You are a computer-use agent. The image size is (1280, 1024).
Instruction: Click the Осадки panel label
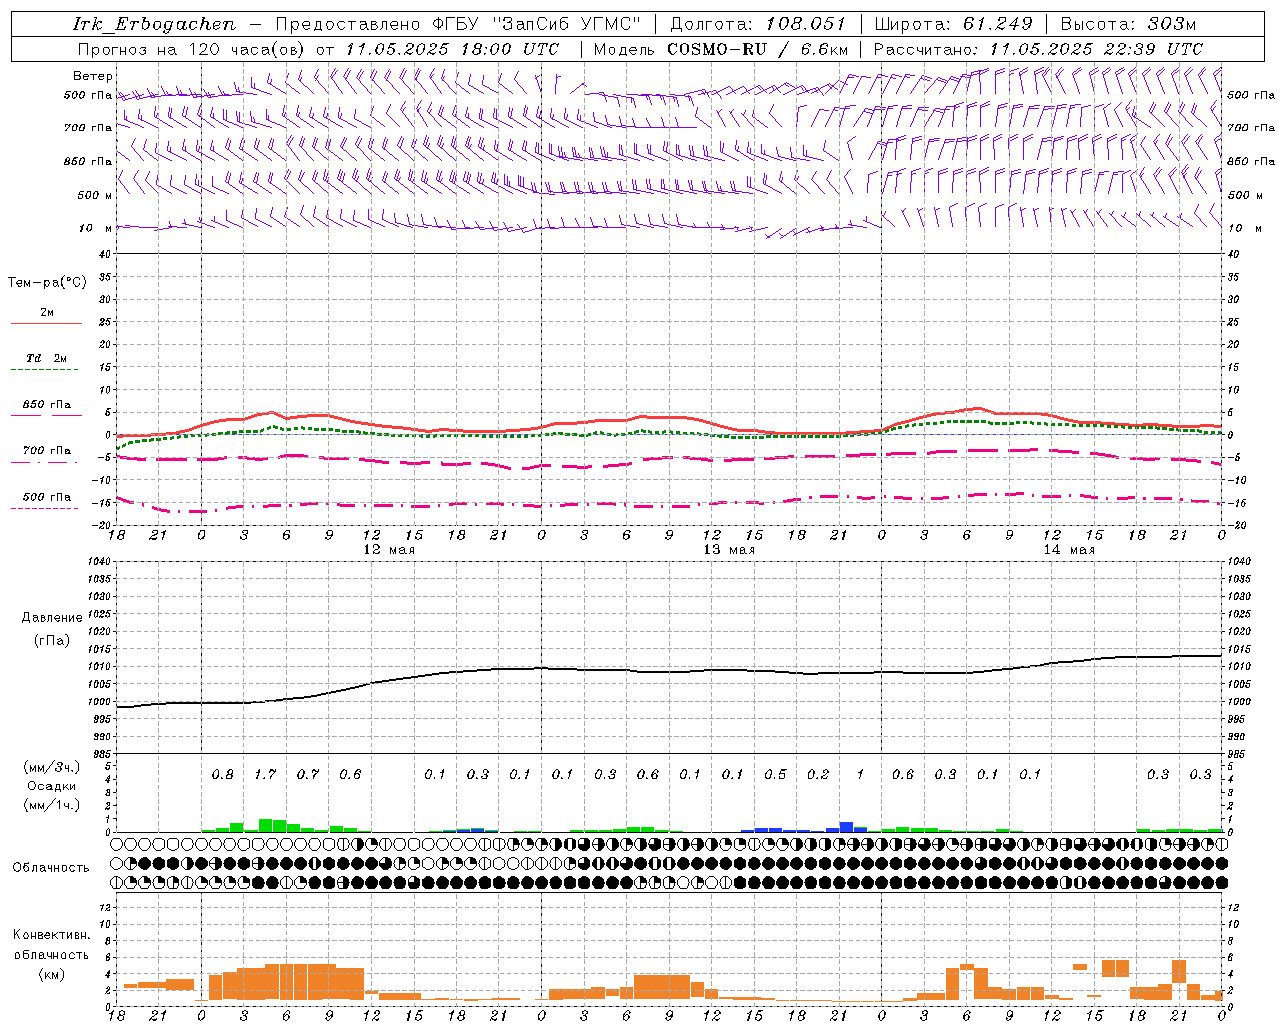52,786
